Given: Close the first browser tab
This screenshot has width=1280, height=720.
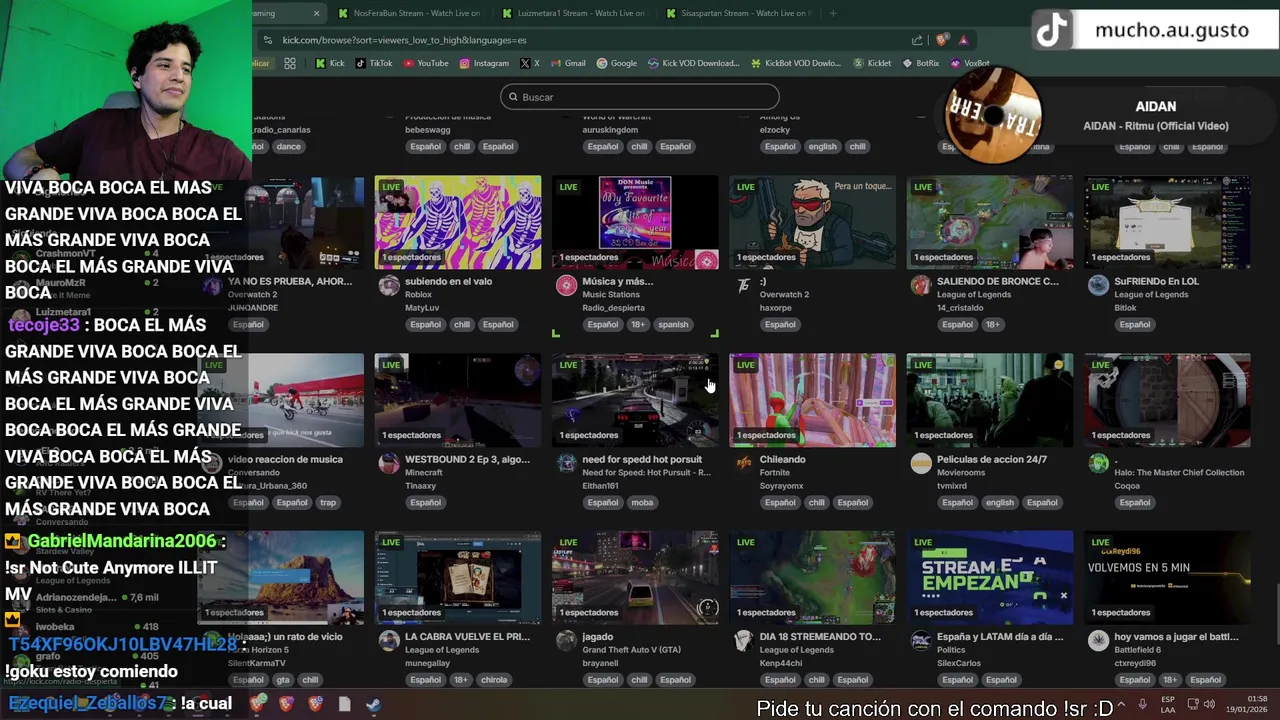Looking at the screenshot, I should (317, 13).
